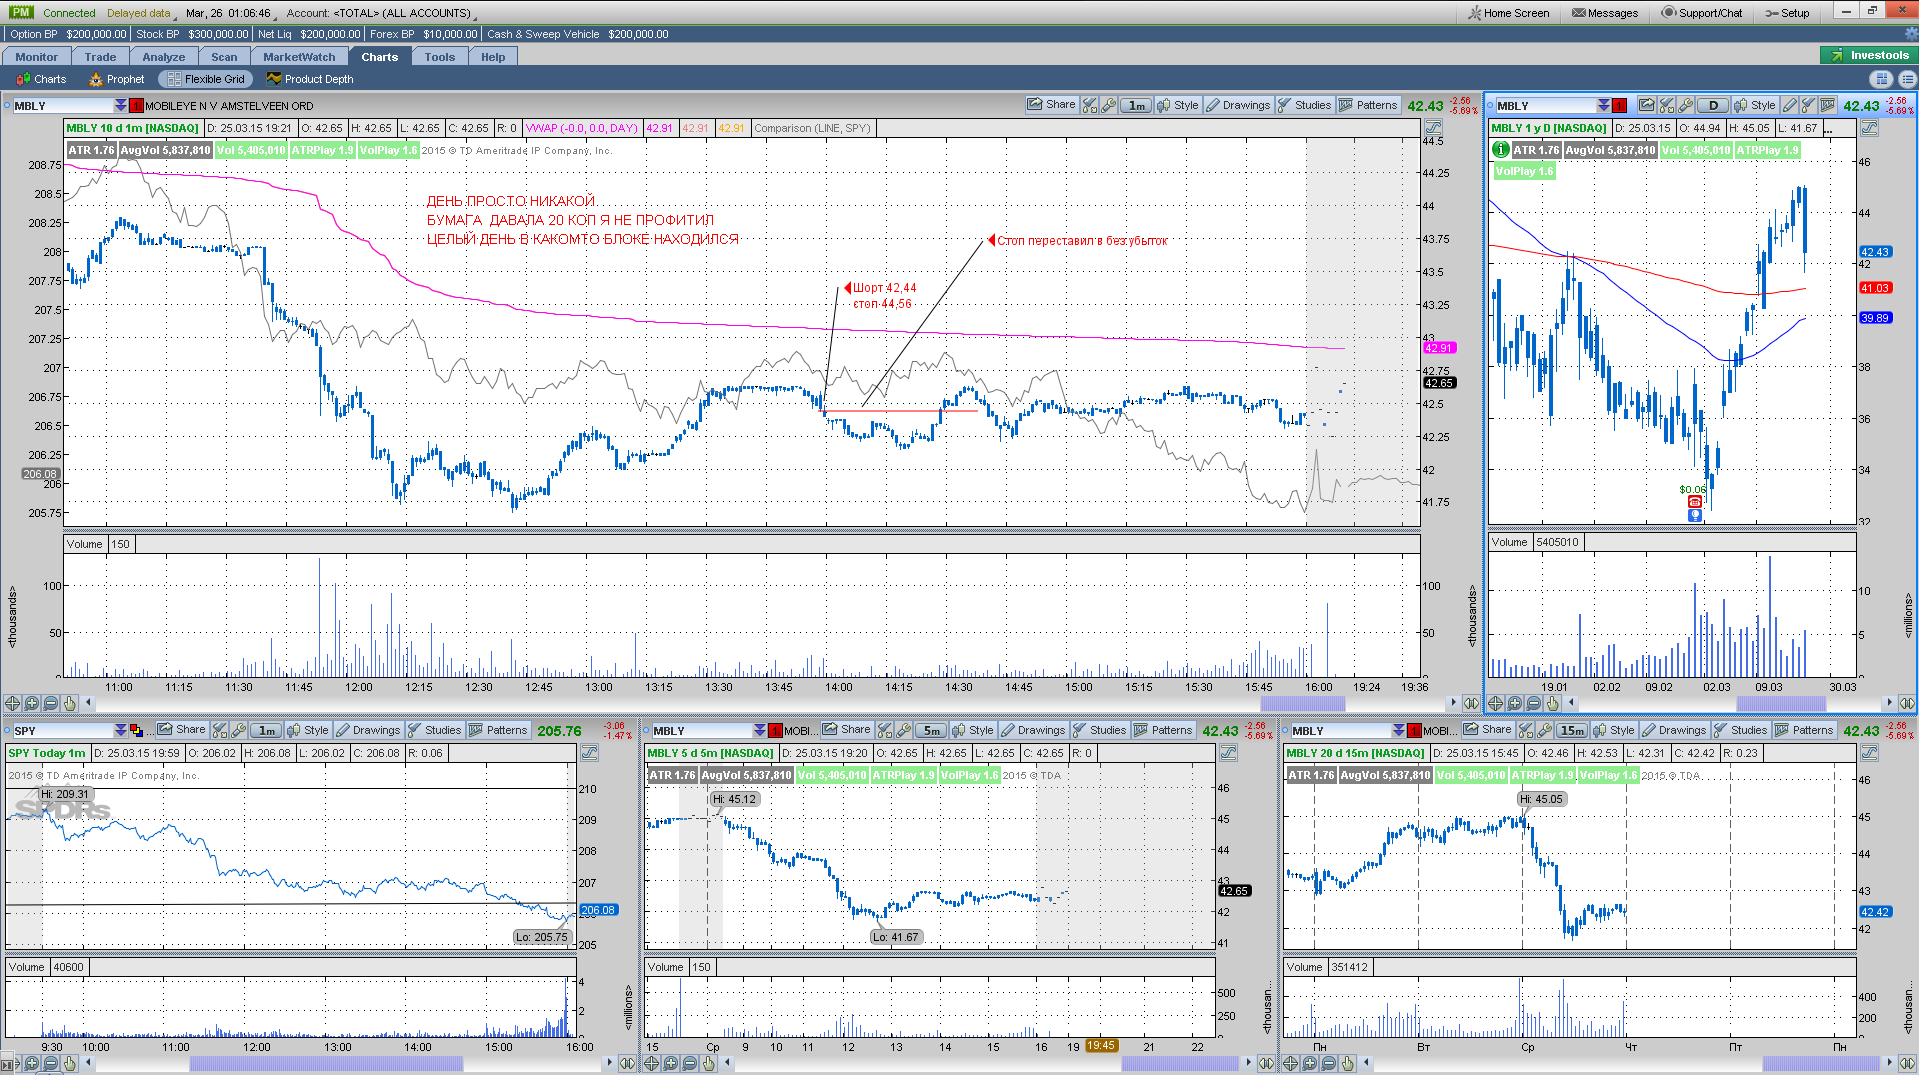Image resolution: width=1919 pixels, height=1075 pixels.
Task: Open Studies on SPY chart
Action: (435, 730)
